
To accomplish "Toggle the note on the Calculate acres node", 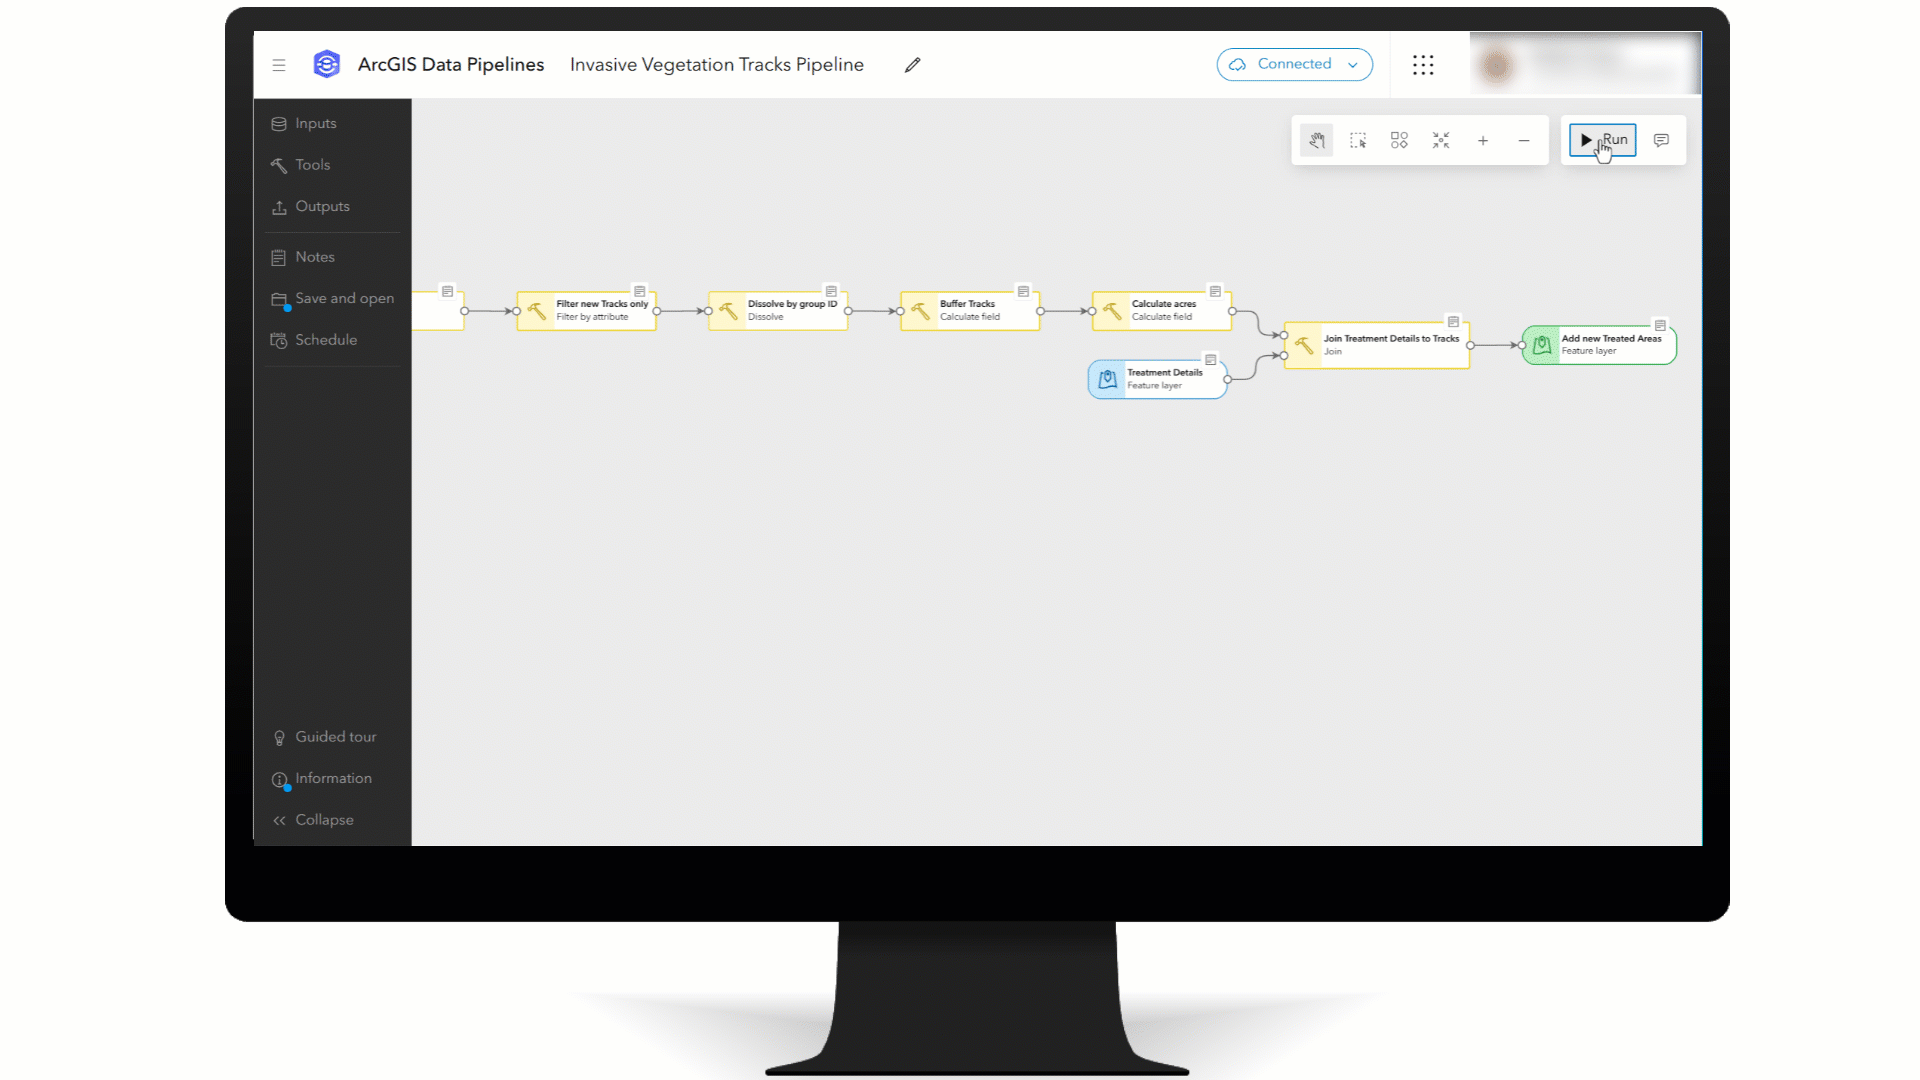I will (x=1213, y=292).
